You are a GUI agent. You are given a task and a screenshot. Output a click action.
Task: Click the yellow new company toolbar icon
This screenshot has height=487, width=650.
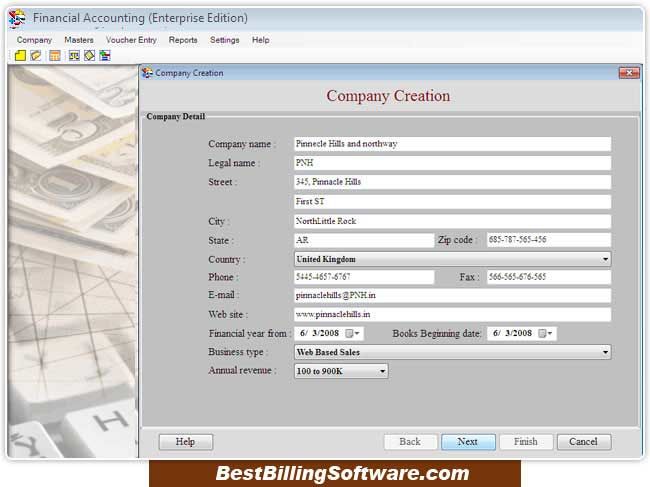20,55
